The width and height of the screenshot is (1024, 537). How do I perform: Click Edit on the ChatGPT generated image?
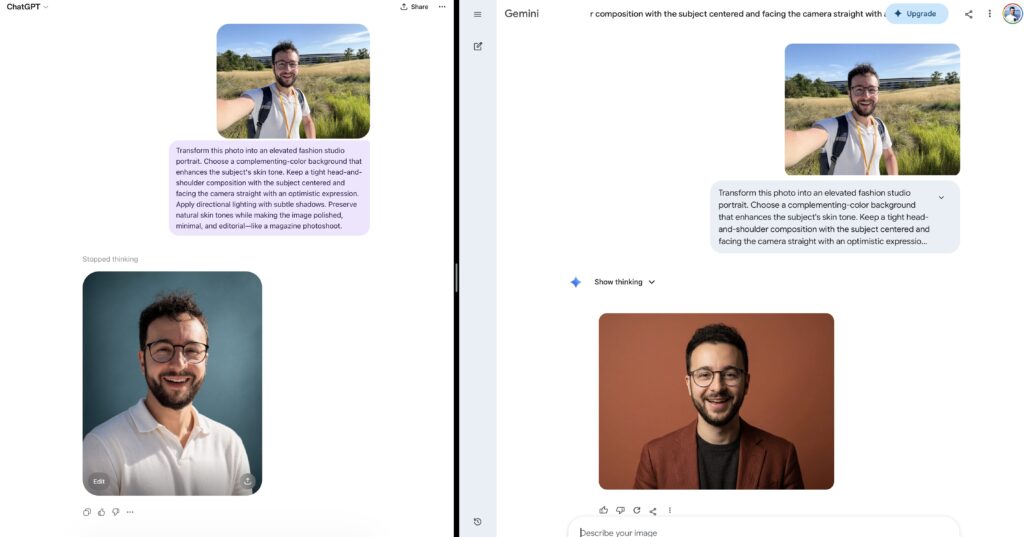99,481
